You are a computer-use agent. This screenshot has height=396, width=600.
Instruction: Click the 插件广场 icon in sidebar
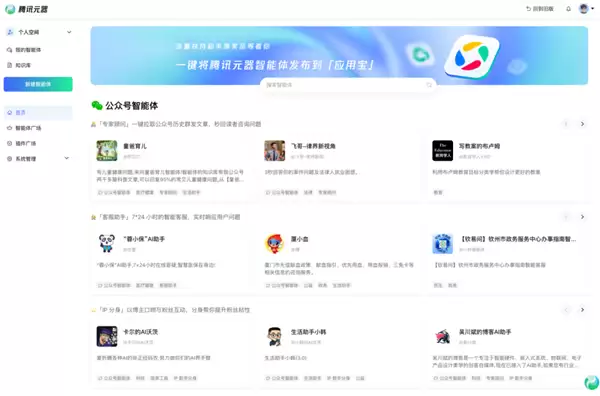(10, 143)
